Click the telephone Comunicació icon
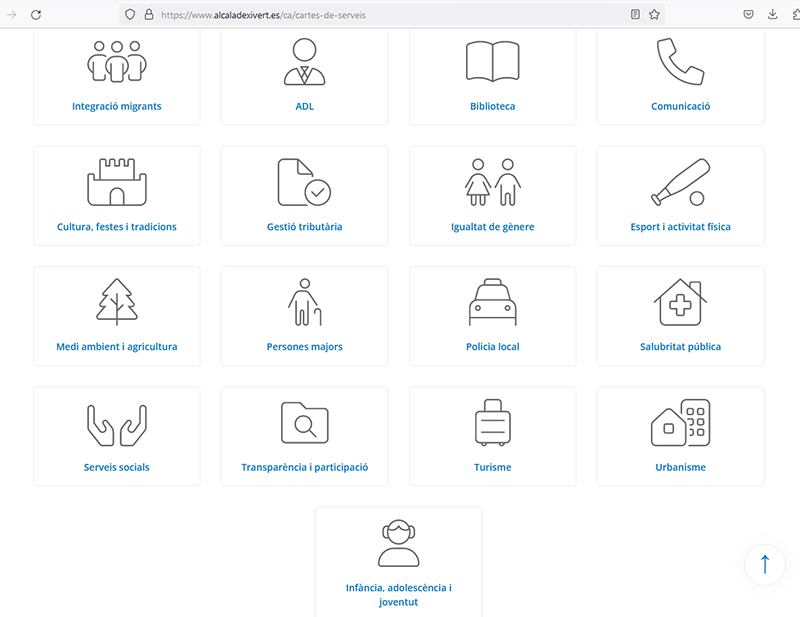800x617 pixels. click(680, 62)
